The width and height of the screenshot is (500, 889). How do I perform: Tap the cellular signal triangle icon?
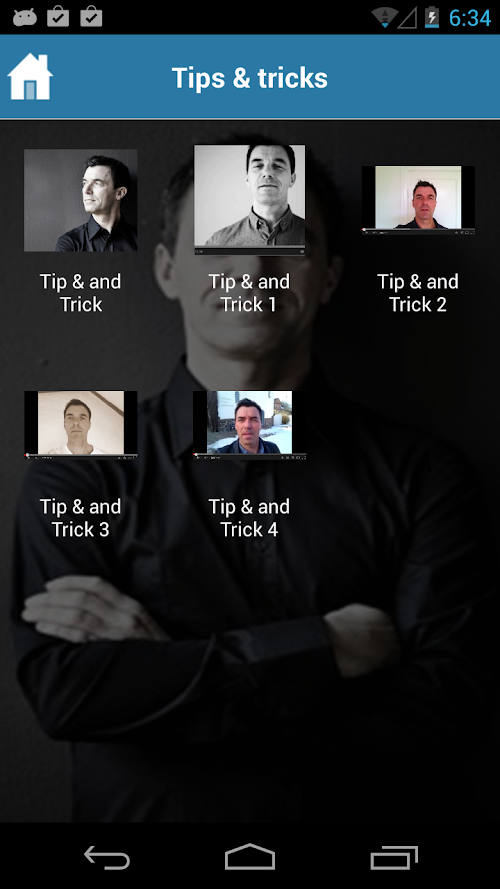coord(407,18)
